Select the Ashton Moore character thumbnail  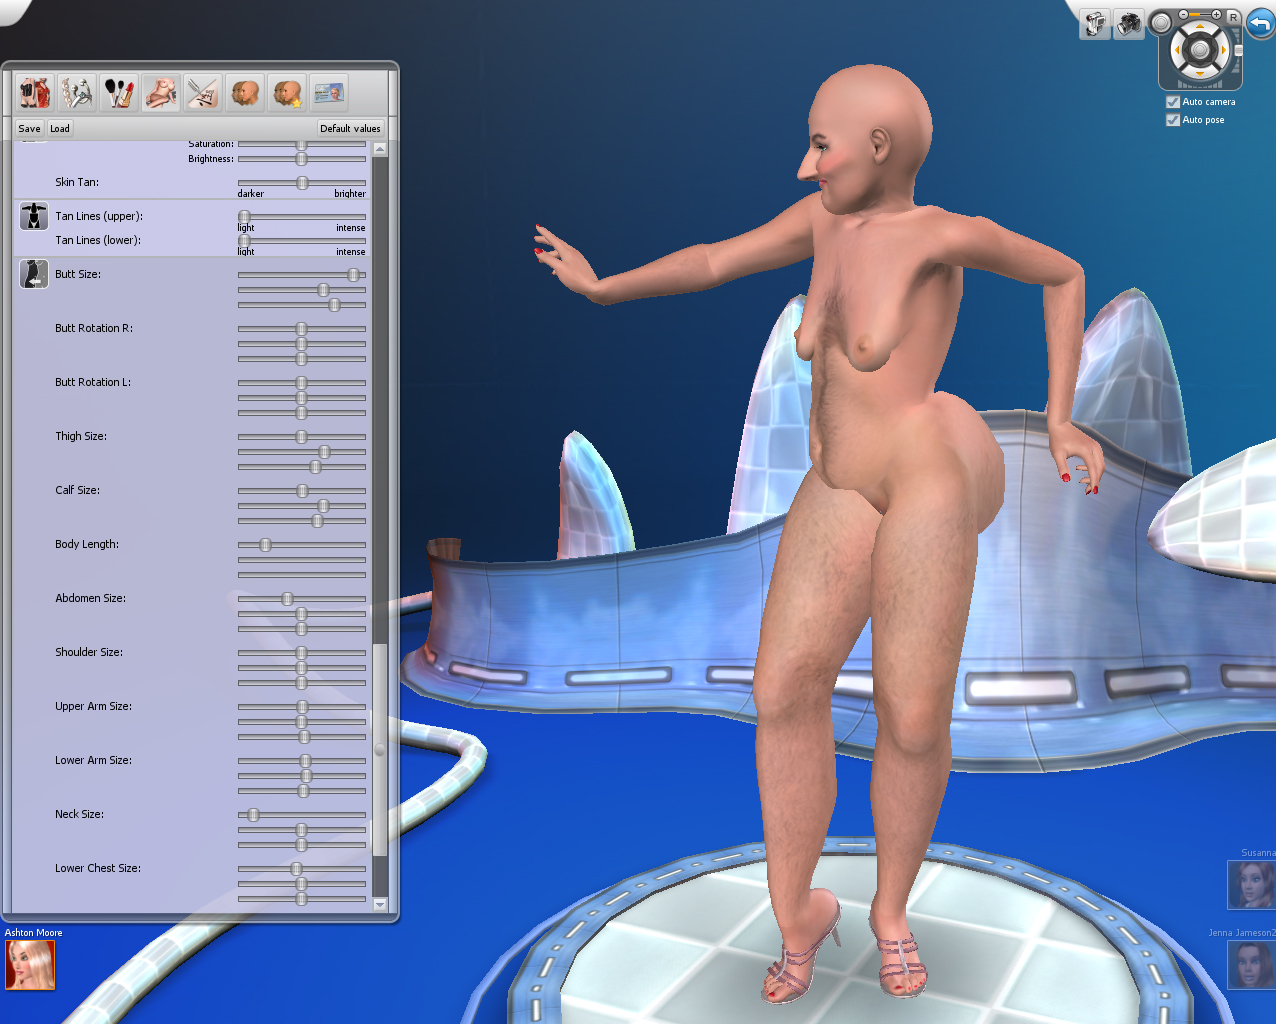(30, 965)
